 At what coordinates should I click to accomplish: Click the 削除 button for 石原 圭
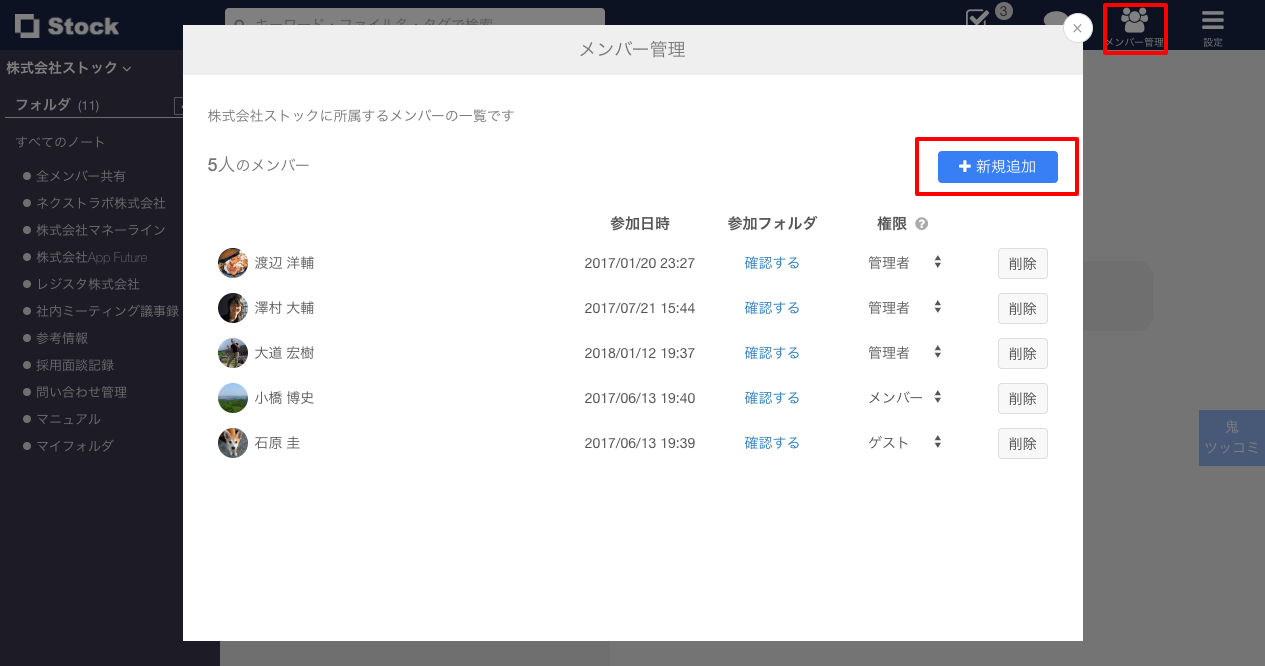[1021, 443]
